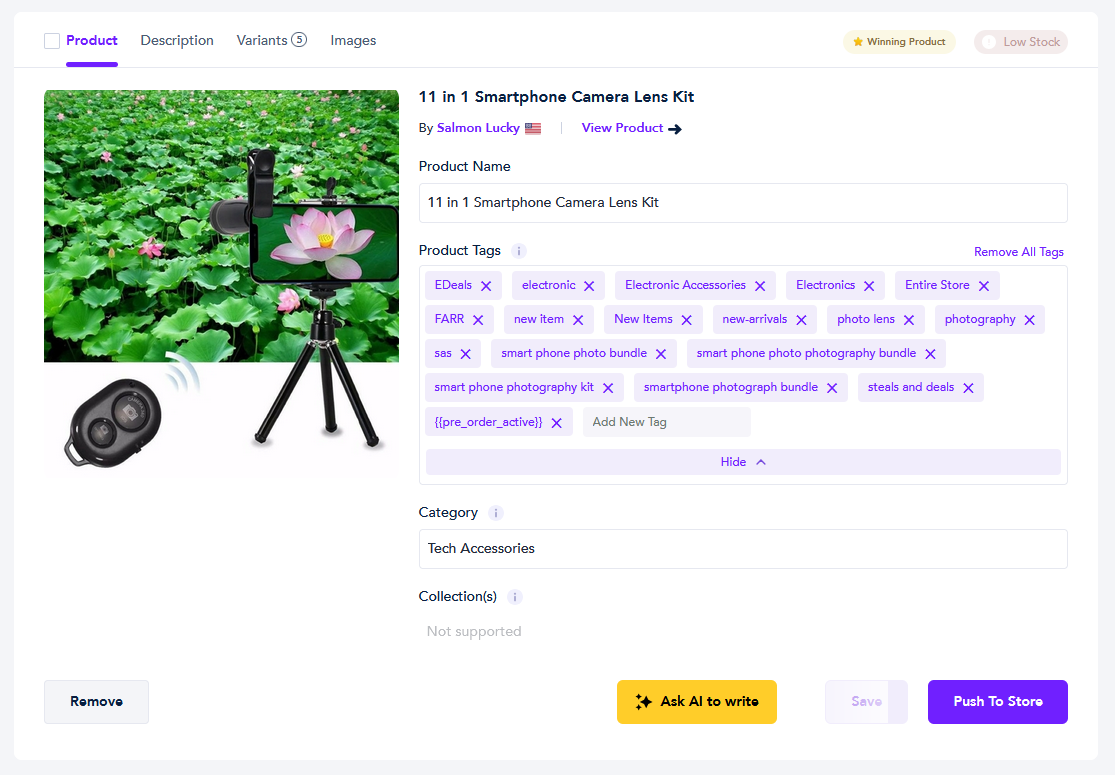
Task: Remove smart phone photo photography bundle tag
Action: pos(930,354)
